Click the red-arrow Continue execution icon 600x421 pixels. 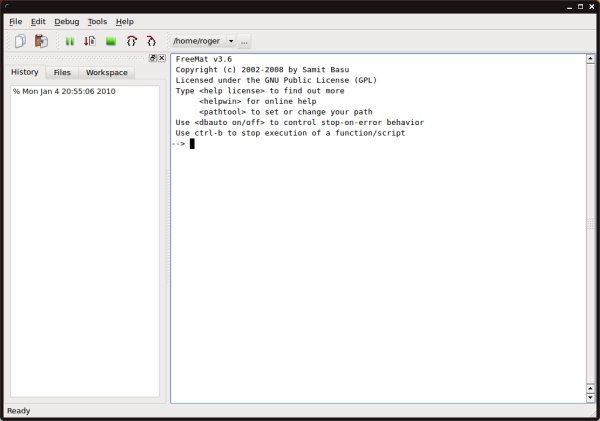coord(90,41)
